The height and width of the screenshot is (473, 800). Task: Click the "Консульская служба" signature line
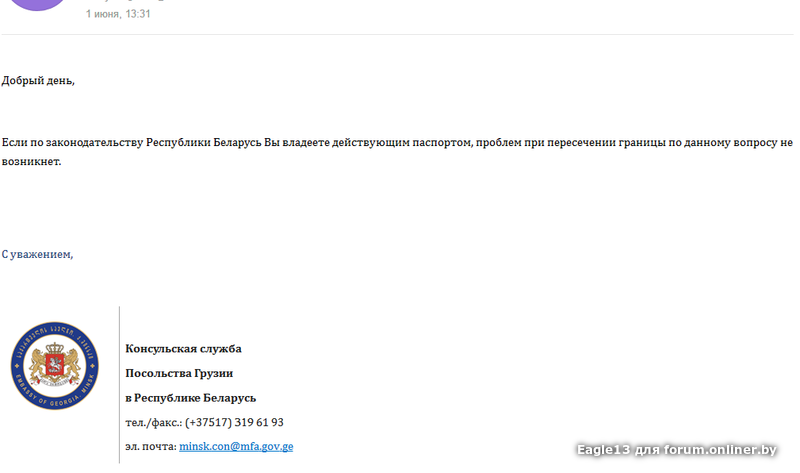183,349
